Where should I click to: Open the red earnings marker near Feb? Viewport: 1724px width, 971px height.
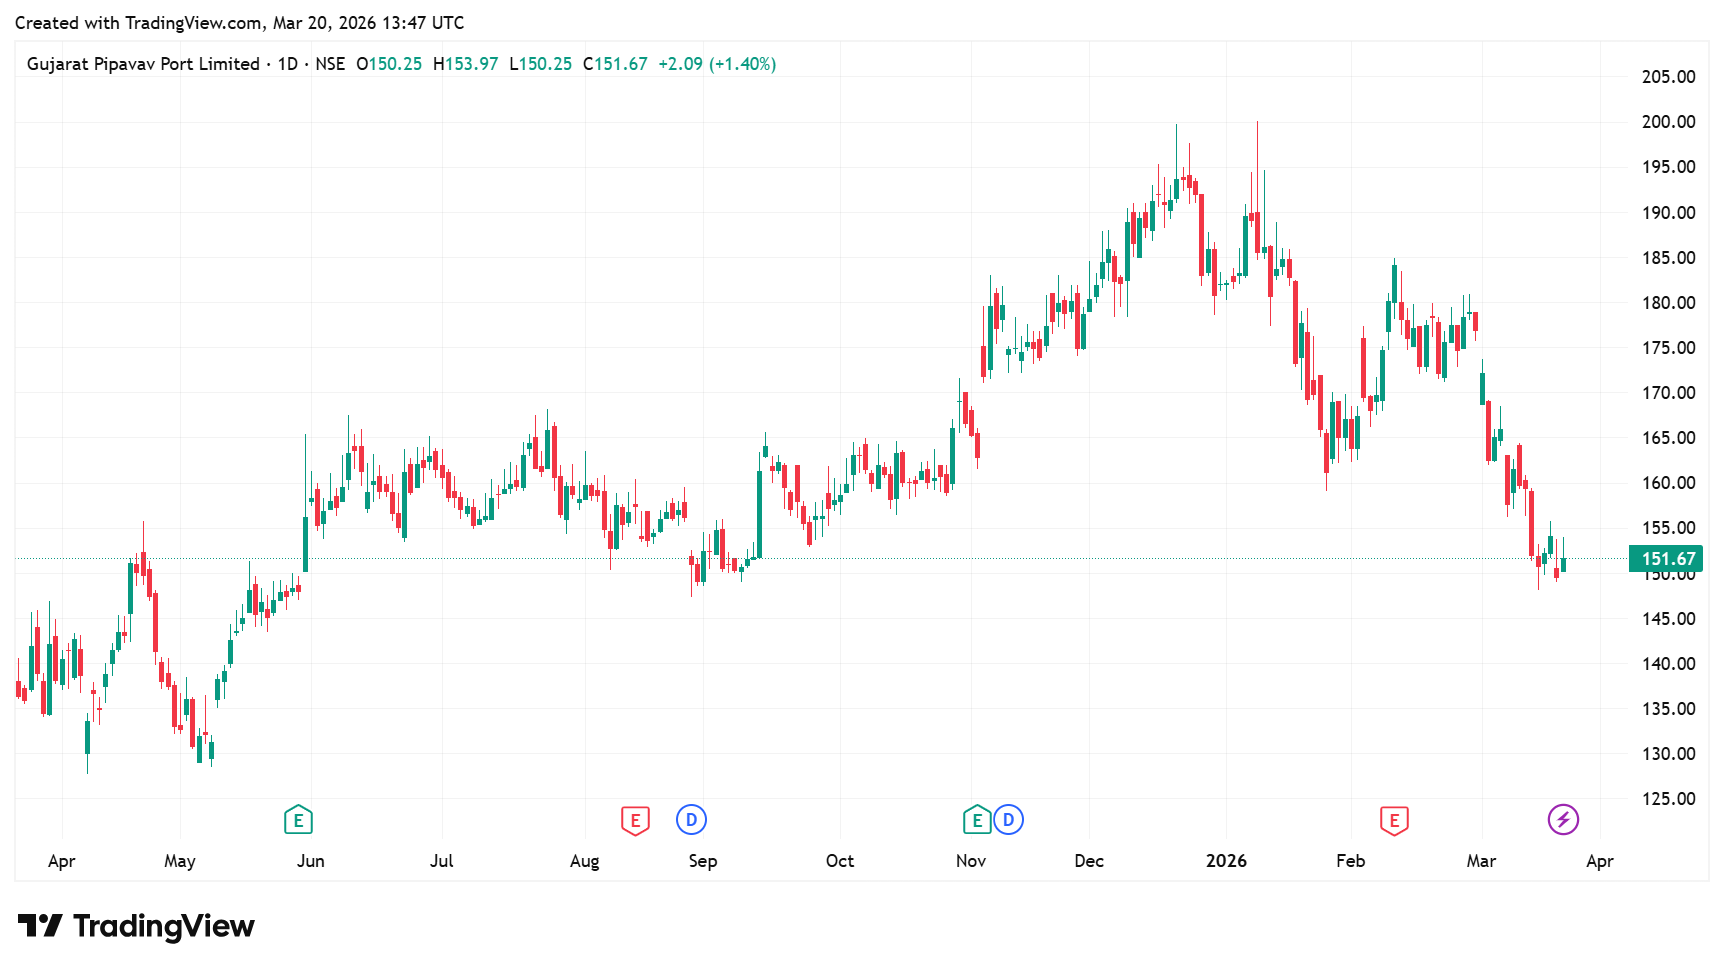click(x=1394, y=821)
